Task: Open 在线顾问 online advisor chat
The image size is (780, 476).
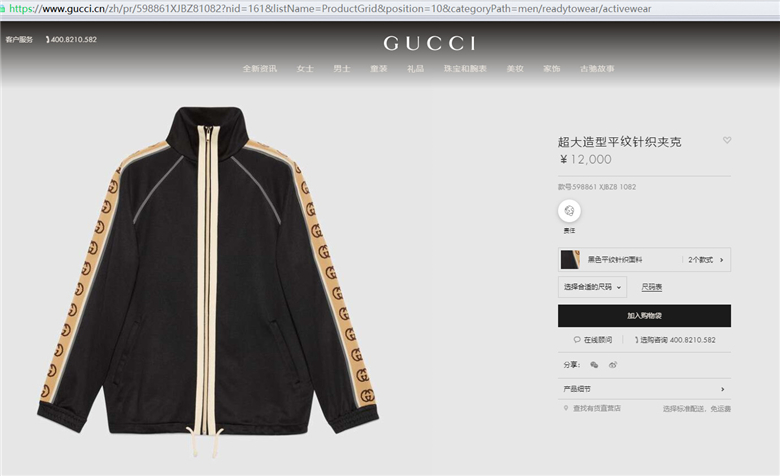Action: coord(593,340)
